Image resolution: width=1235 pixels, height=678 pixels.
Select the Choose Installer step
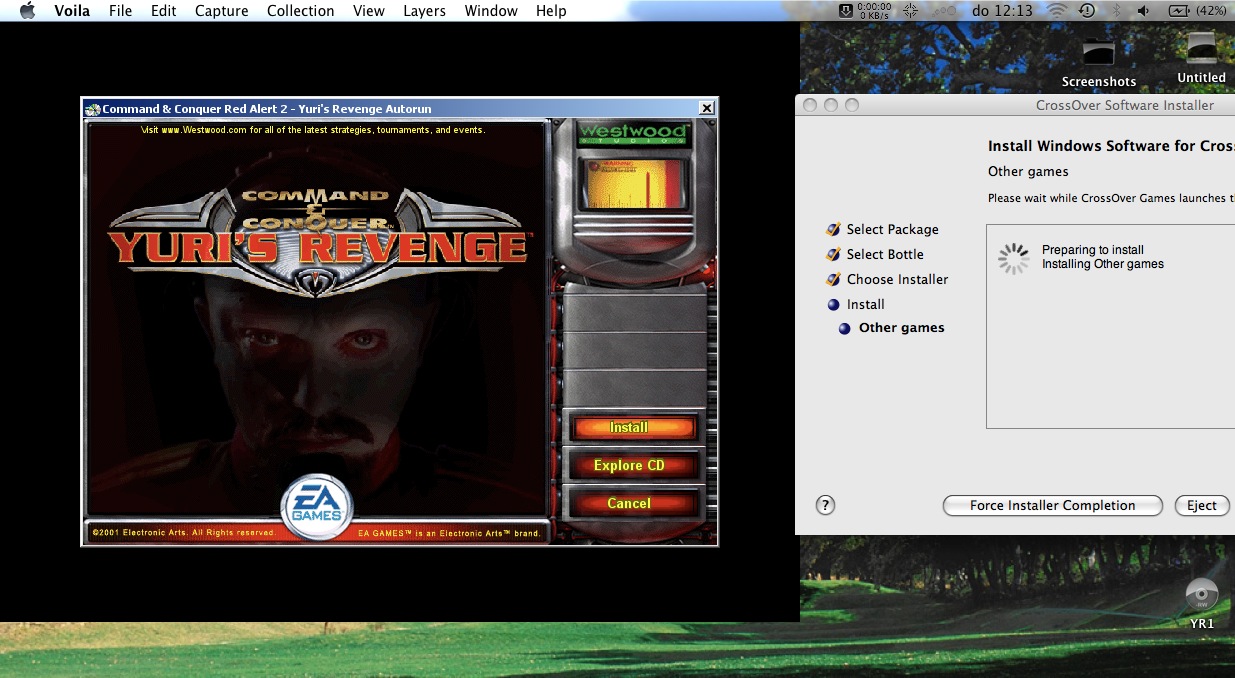897,280
